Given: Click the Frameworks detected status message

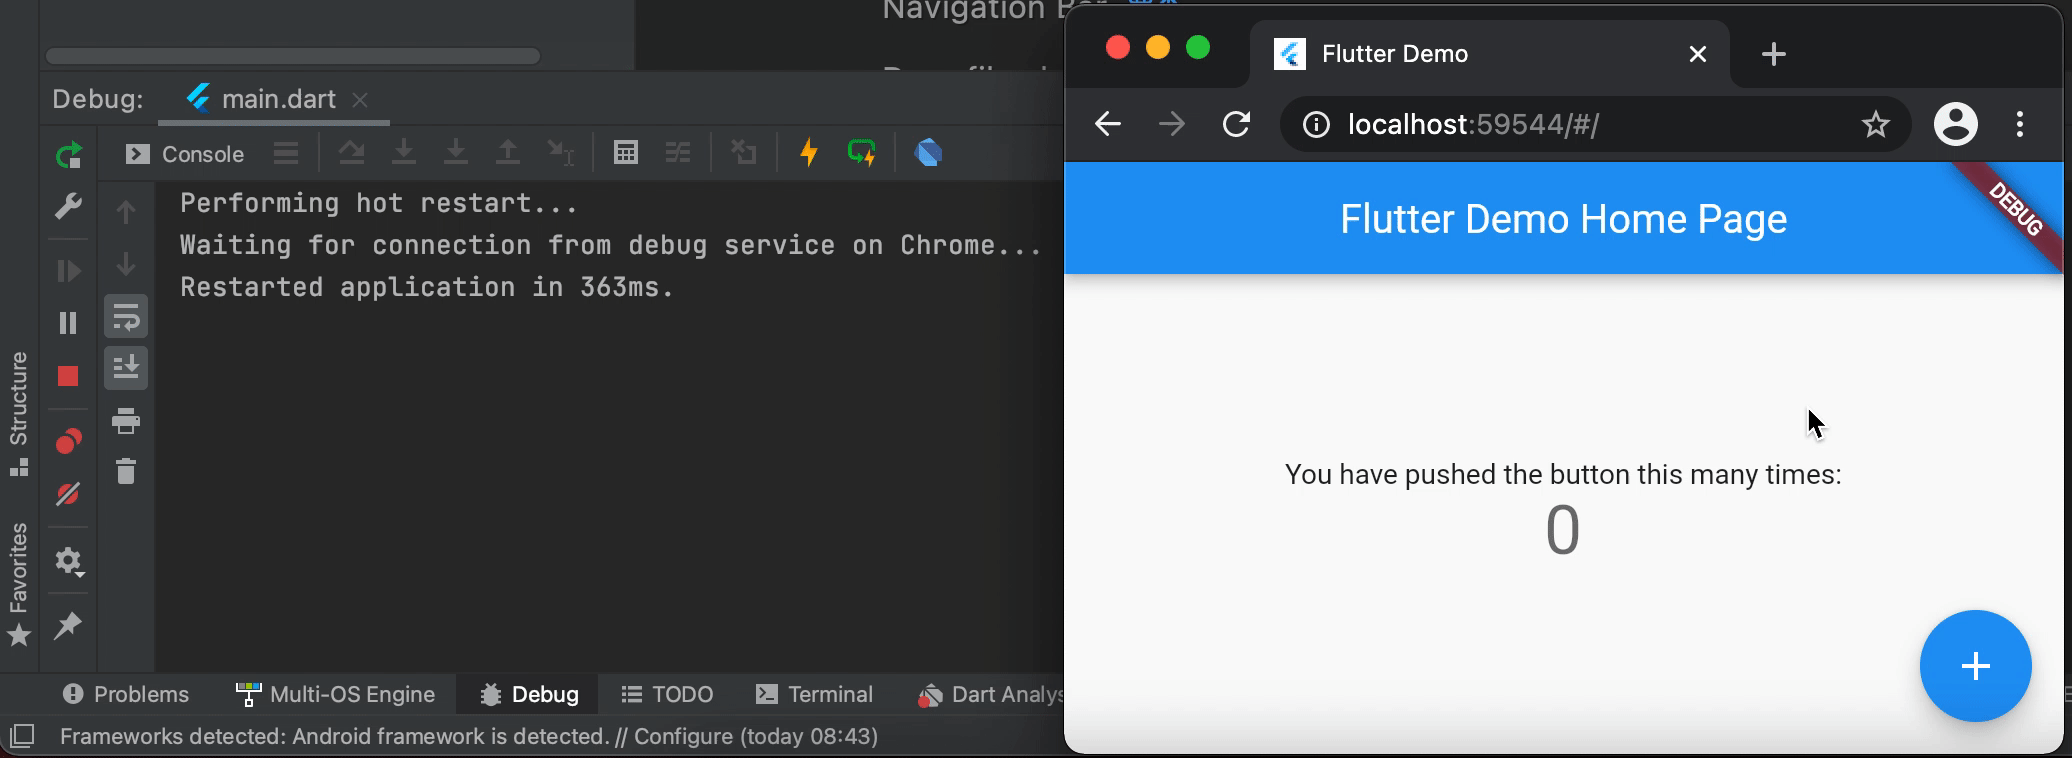Looking at the screenshot, I should [469, 737].
